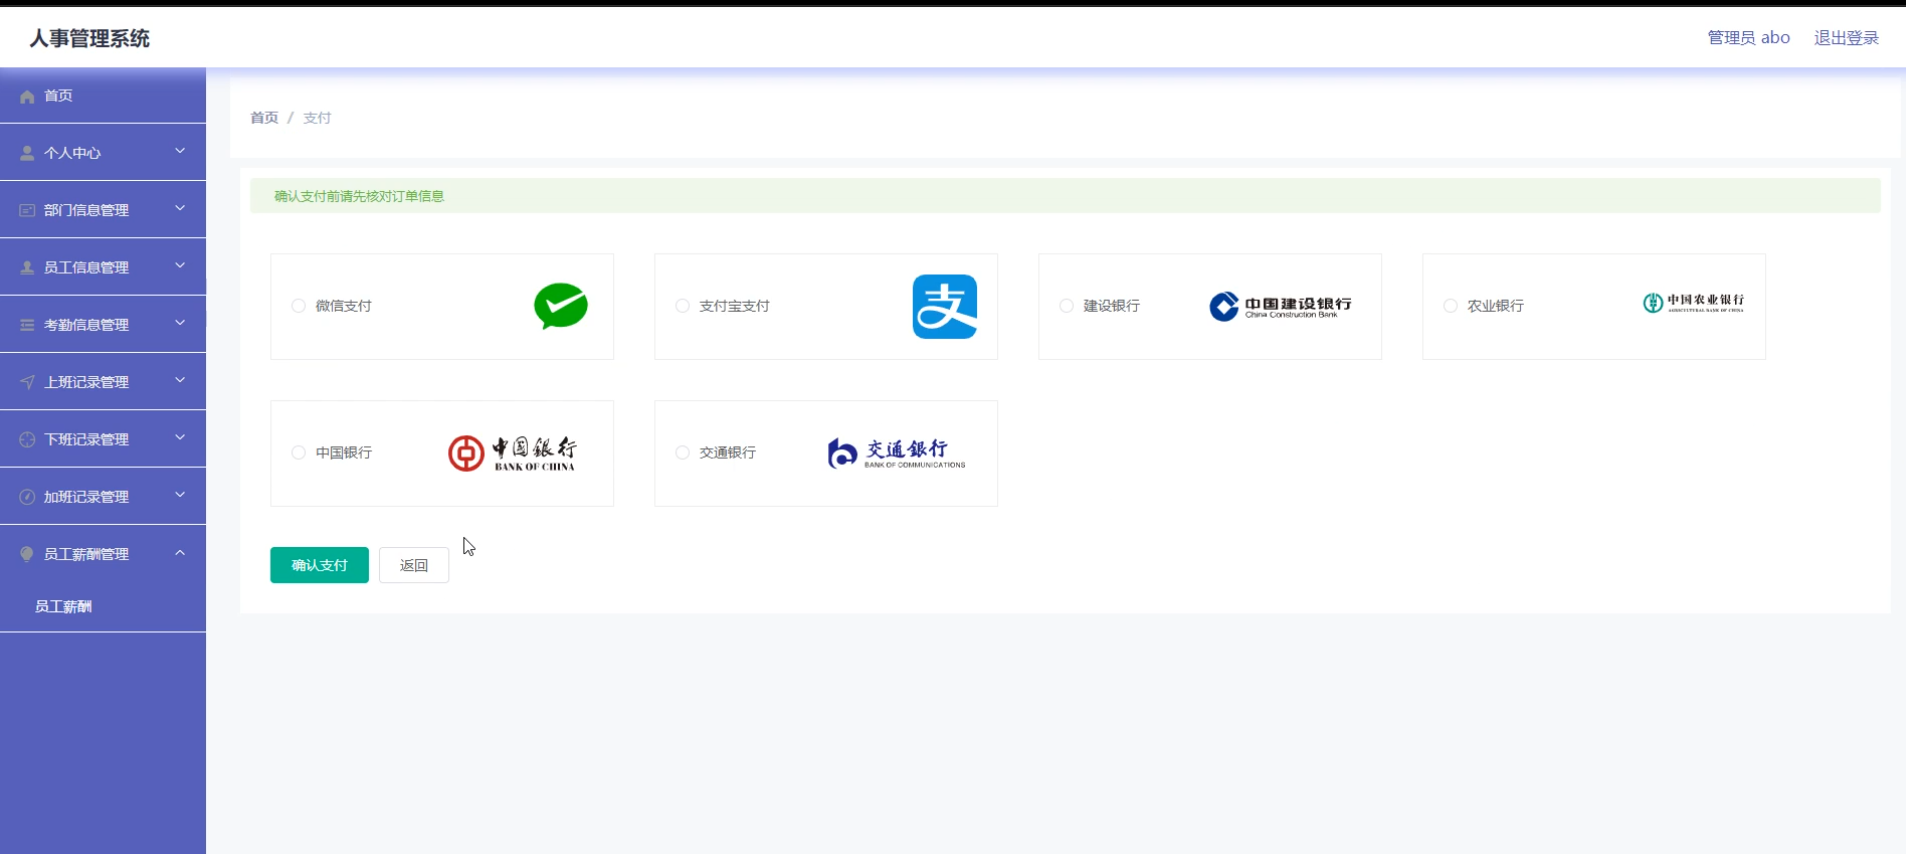Screen dimensions: 1906x854
Task: Select the 建设银行 radio button
Action: click(1066, 306)
